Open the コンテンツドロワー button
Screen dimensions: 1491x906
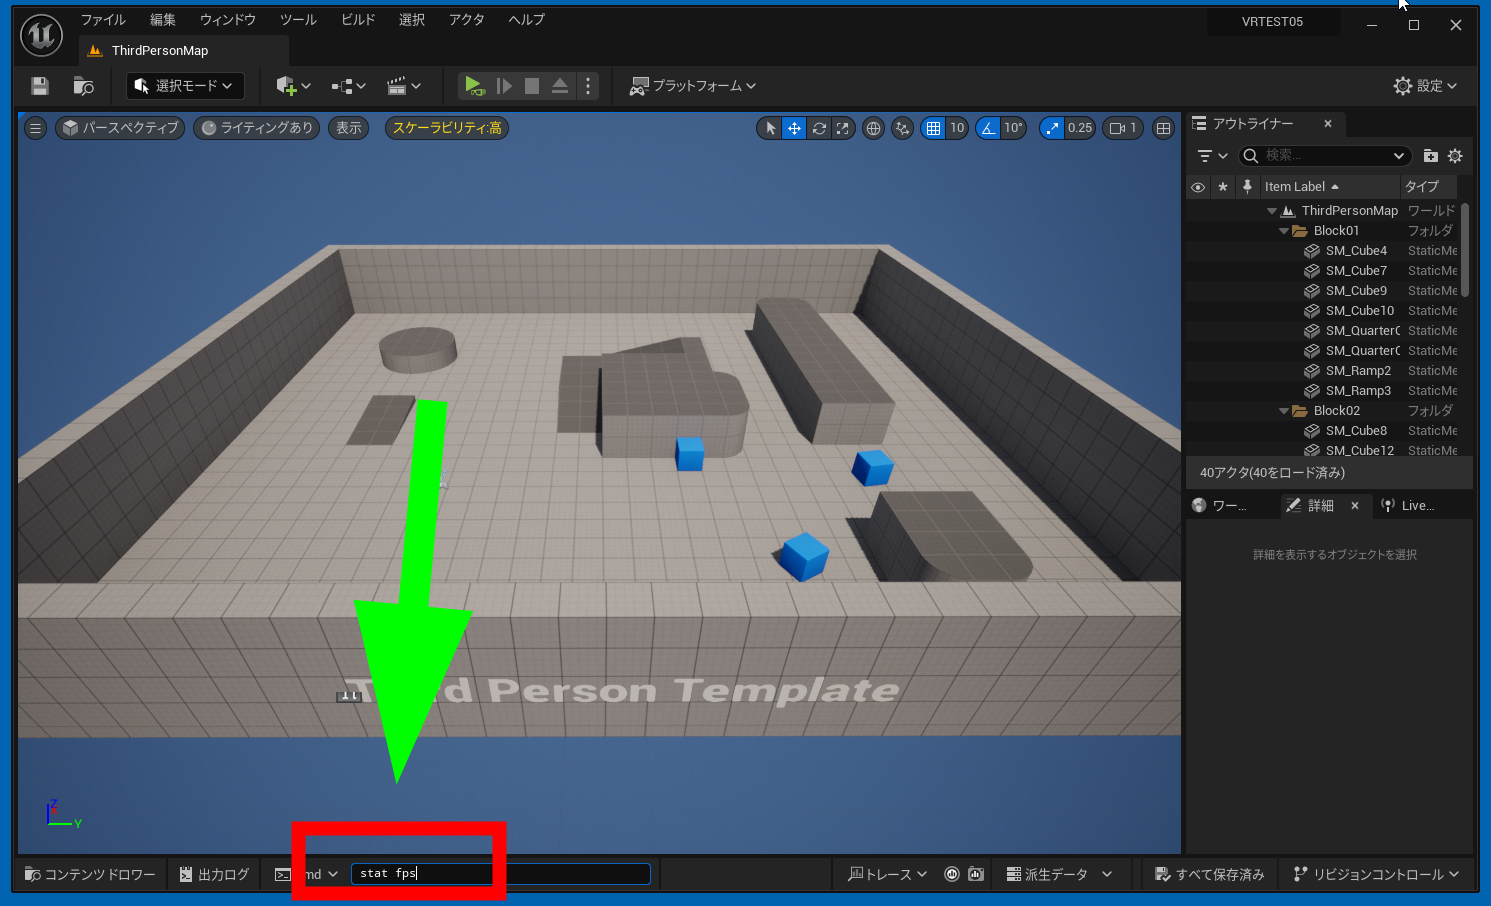point(90,874)
